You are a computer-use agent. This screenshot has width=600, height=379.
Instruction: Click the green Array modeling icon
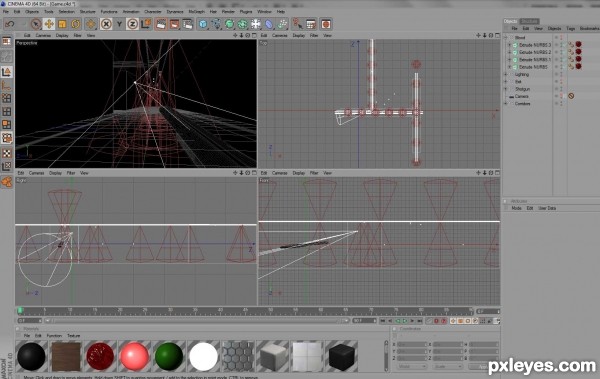coord(243,24)
